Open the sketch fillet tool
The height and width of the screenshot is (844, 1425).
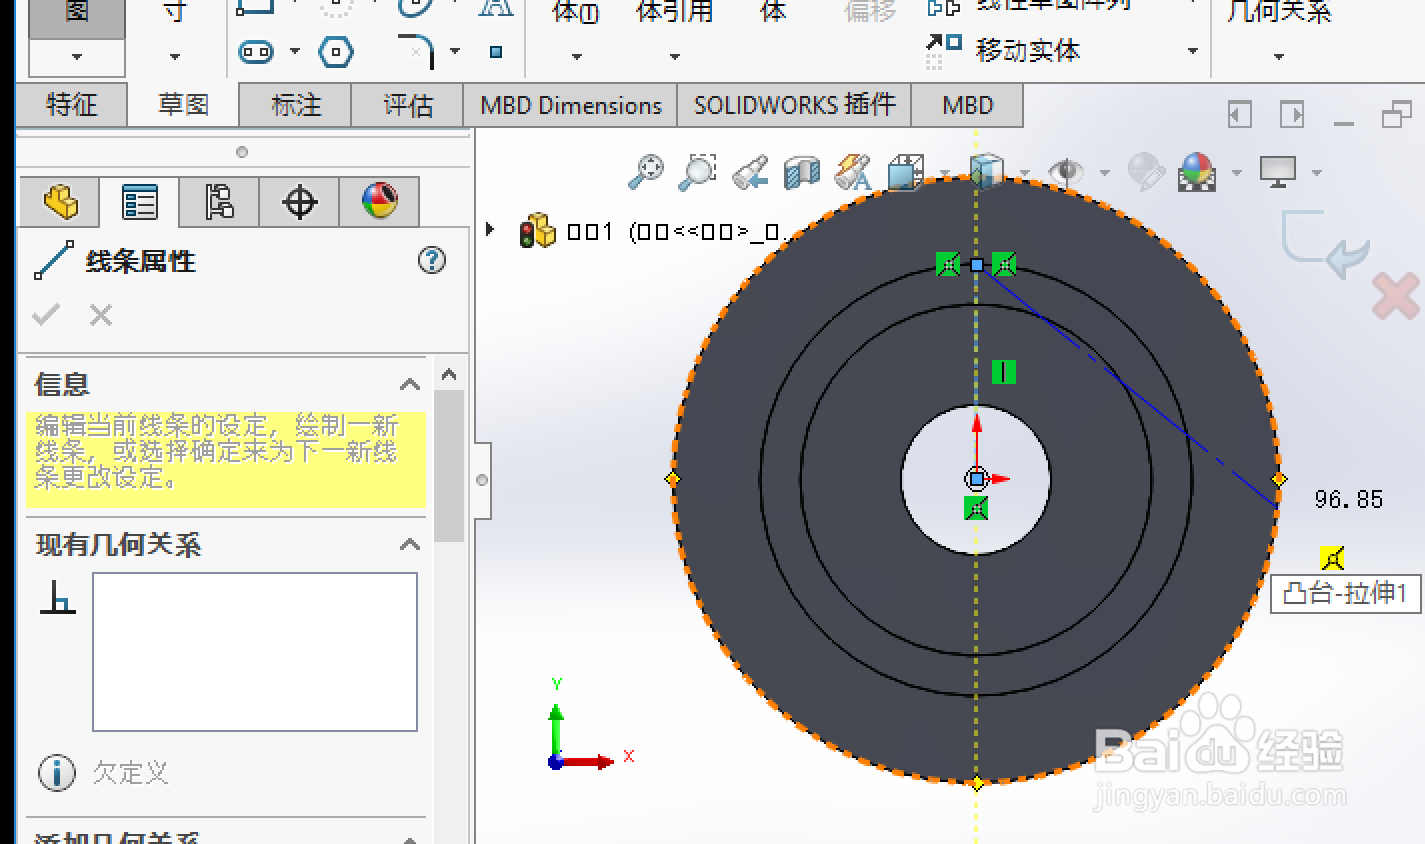tap(424, 52)
